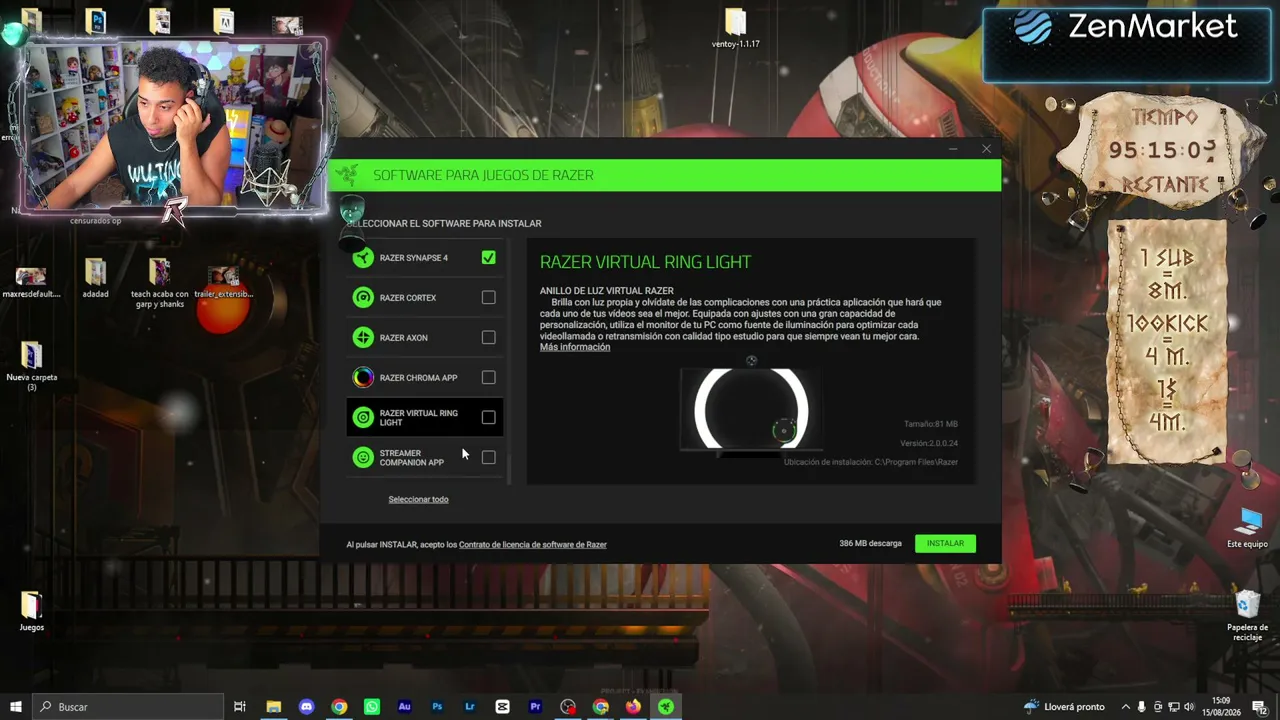Select the Razer Axon icon
Image resolution: width=1280 pixels, height=720 pixels.
[x=363, y=338]
